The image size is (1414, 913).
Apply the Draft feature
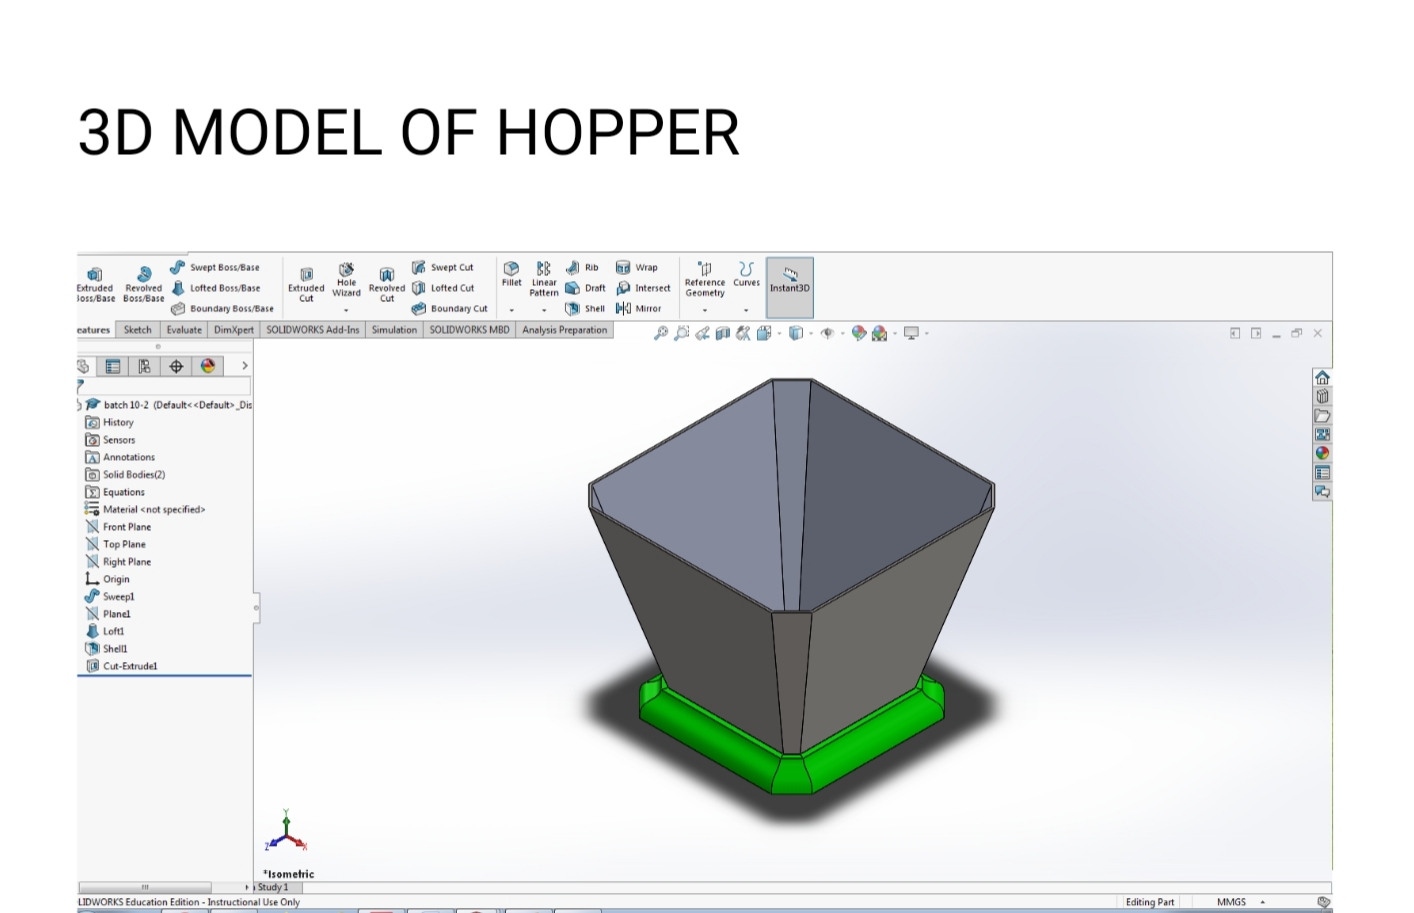tap(585, 288)
